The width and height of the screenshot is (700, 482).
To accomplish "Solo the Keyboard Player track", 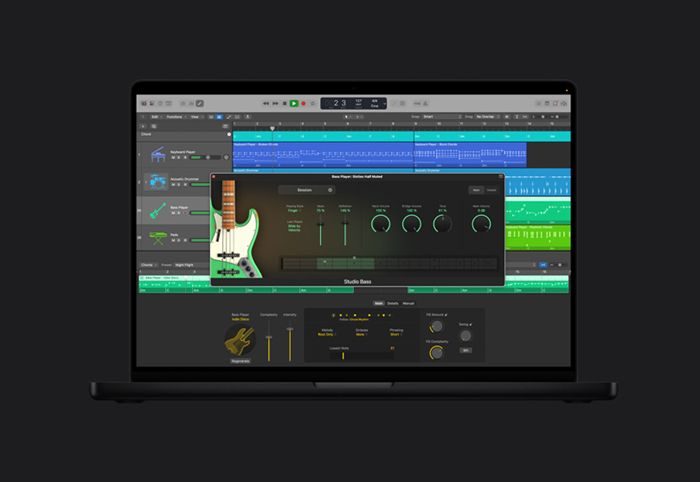I will click(179, 158).
